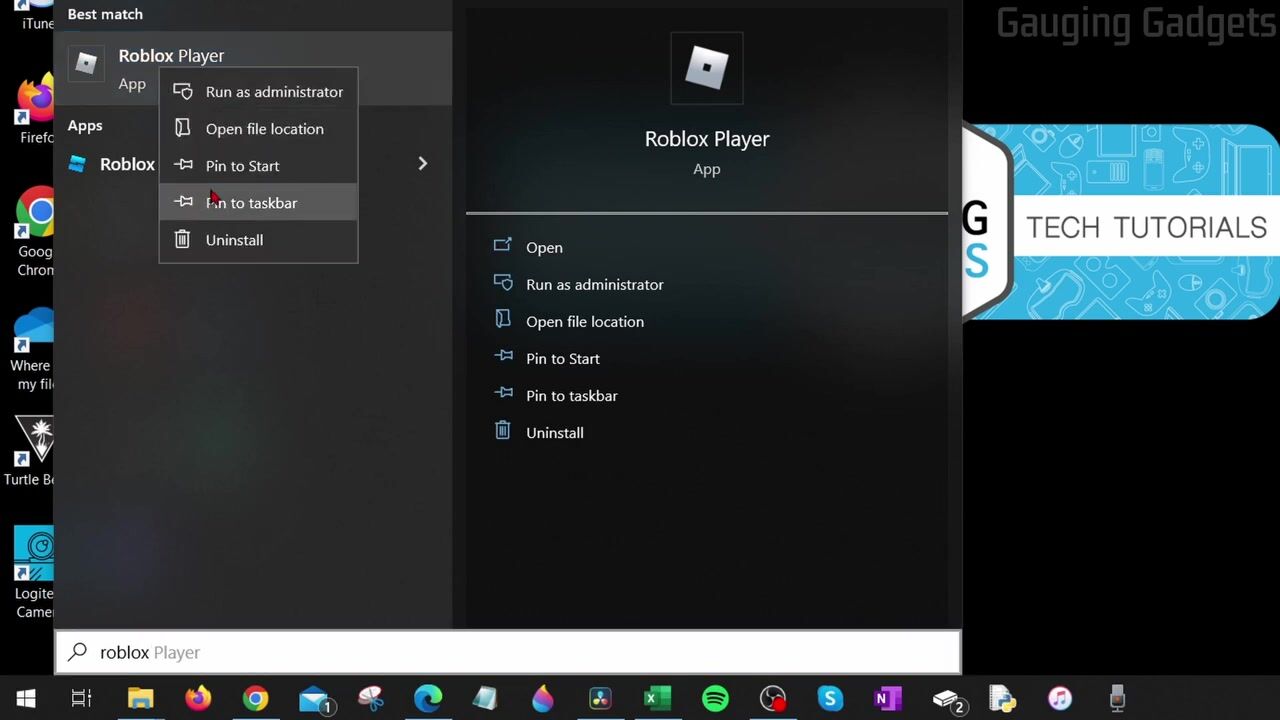The image size is (1280, 720).
Task: Open the colorful droplet app on the taskbar
Action: click(x=543, y=698)
